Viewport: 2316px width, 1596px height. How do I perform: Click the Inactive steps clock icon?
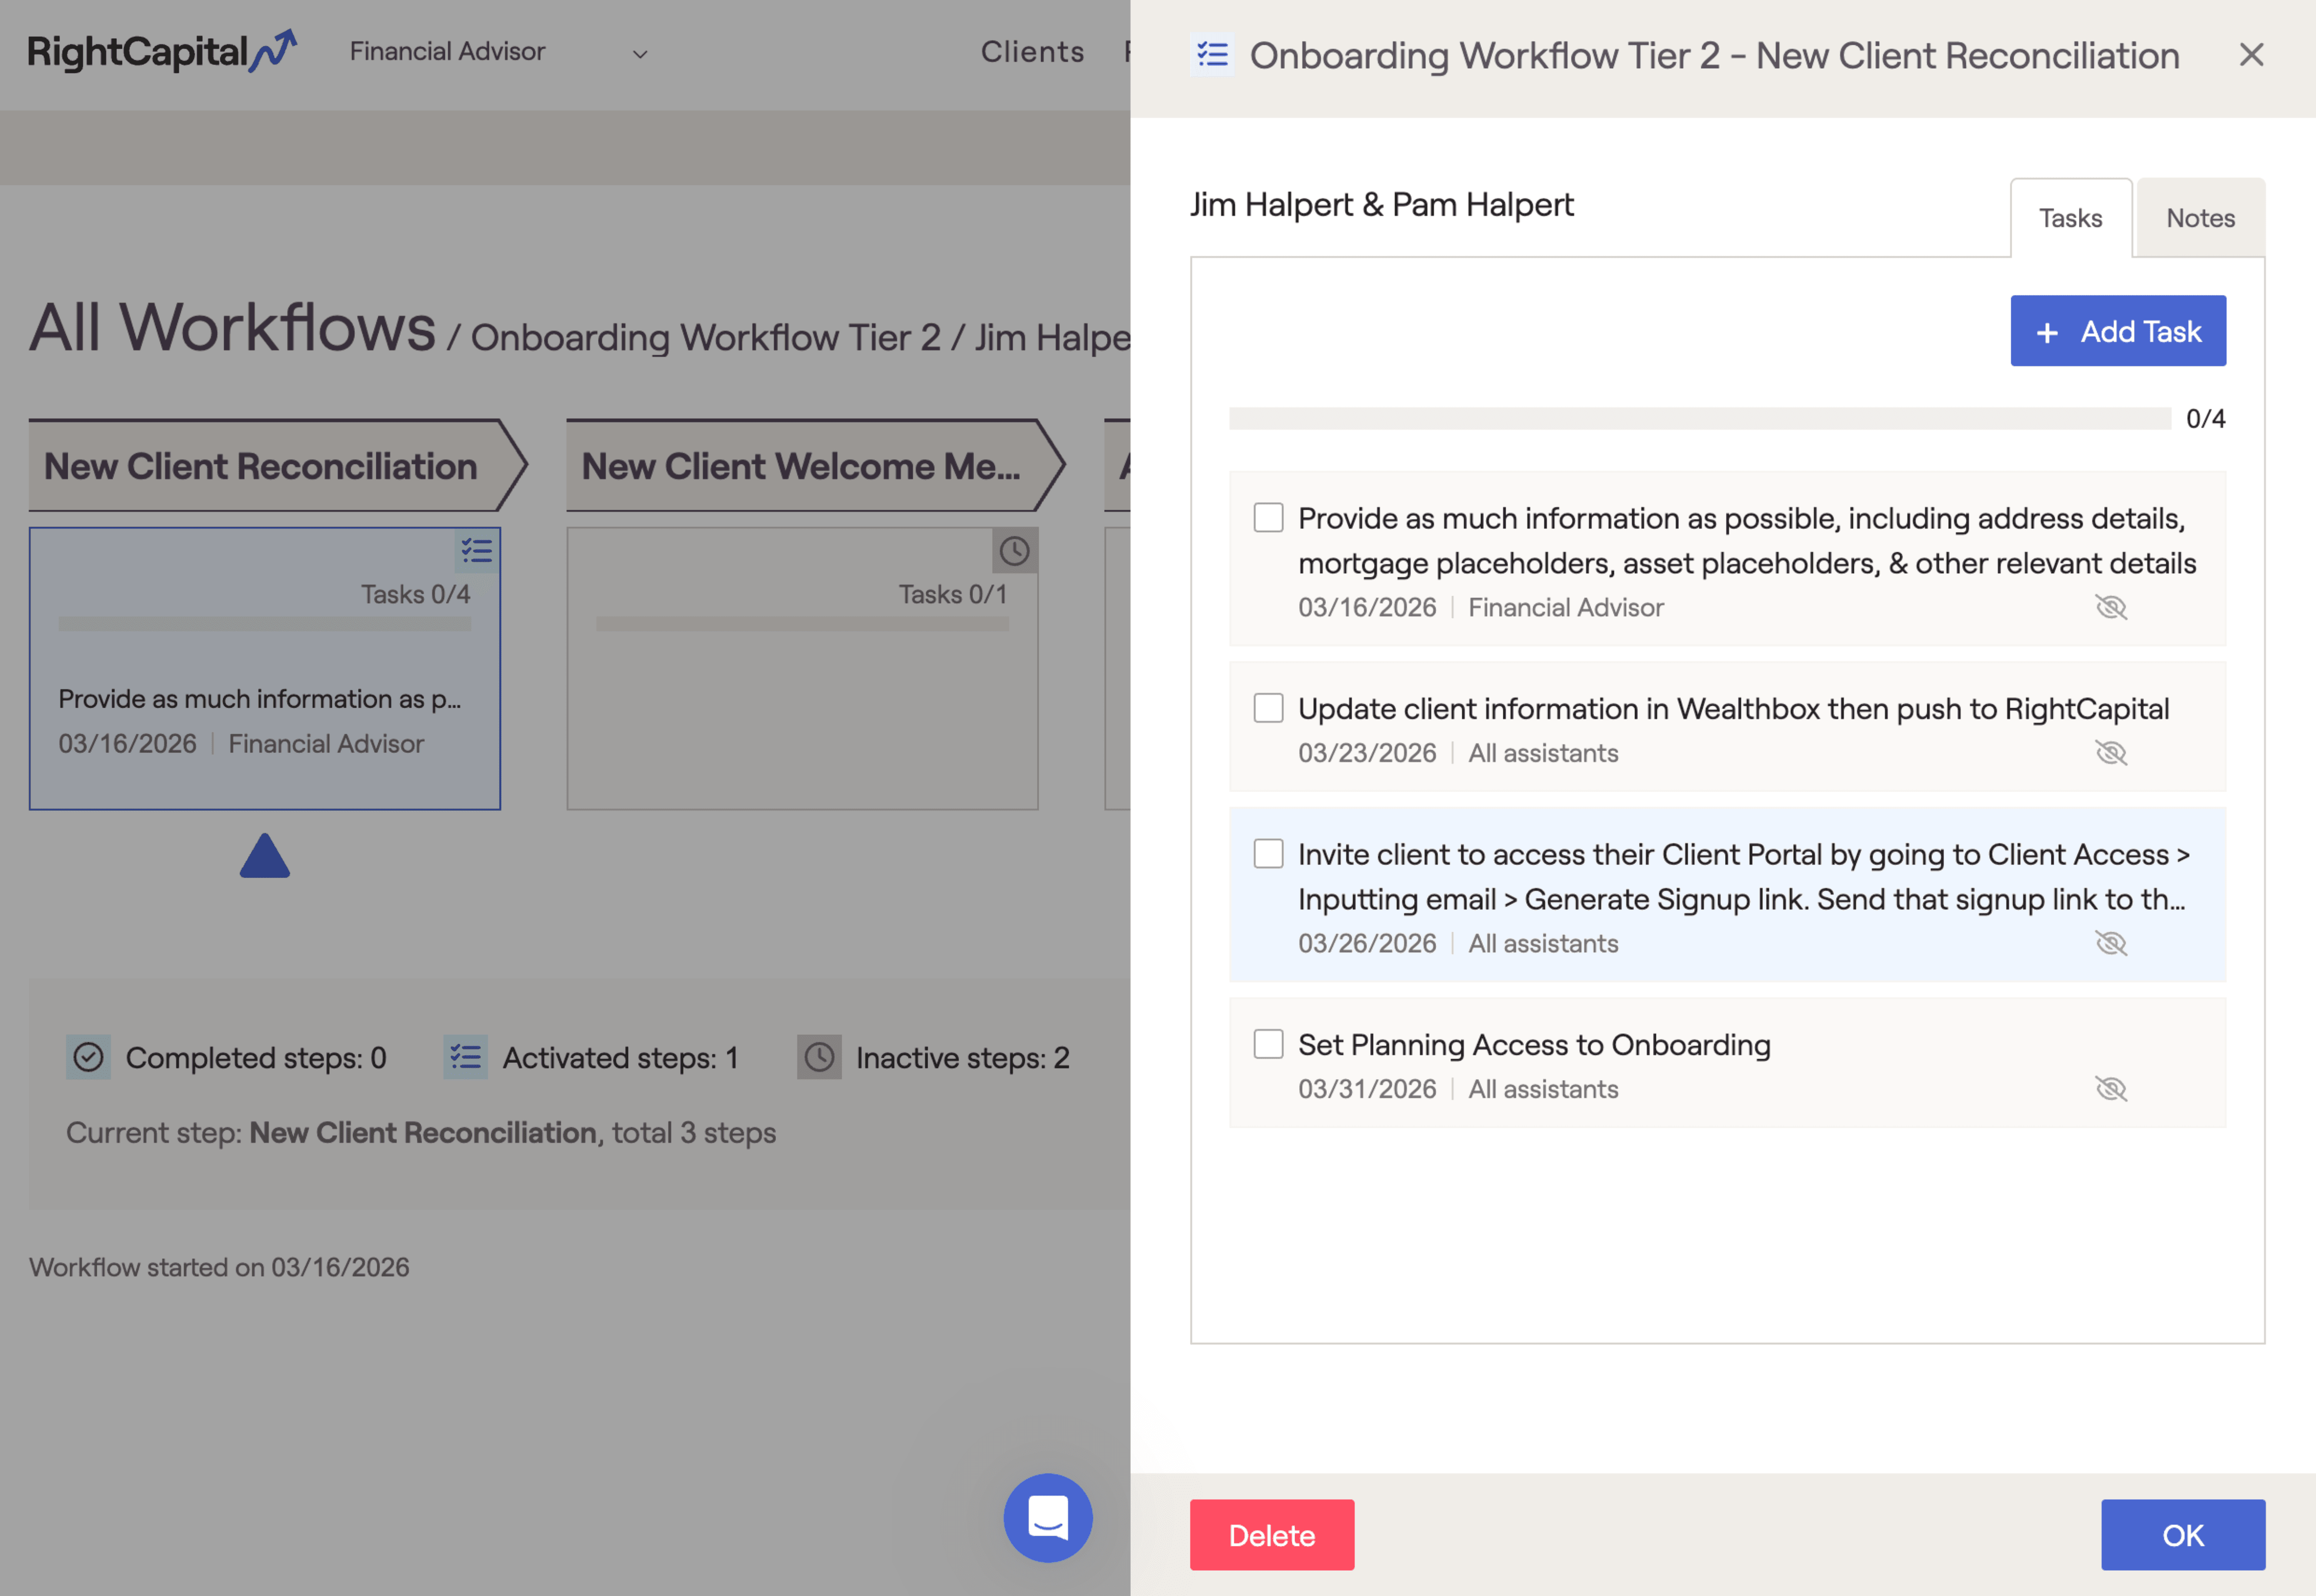819,1057
